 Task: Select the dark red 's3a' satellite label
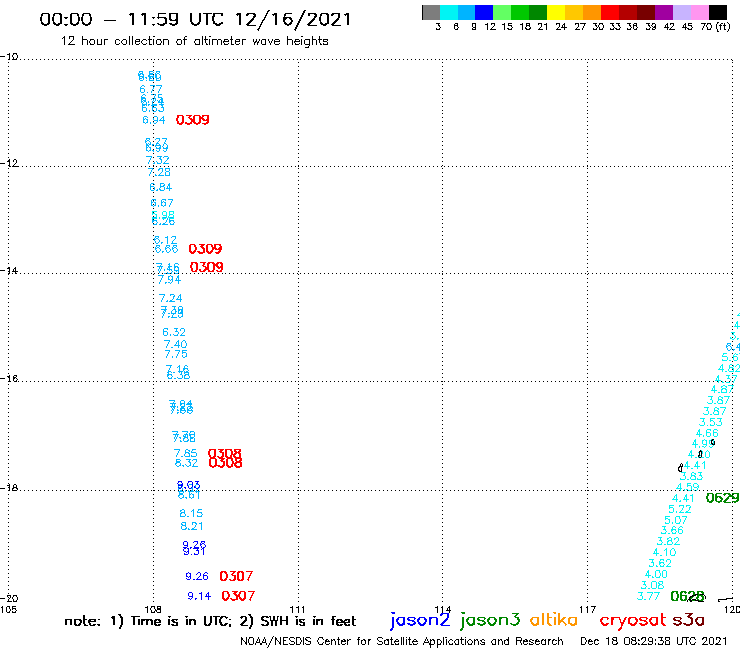point(688,620)
